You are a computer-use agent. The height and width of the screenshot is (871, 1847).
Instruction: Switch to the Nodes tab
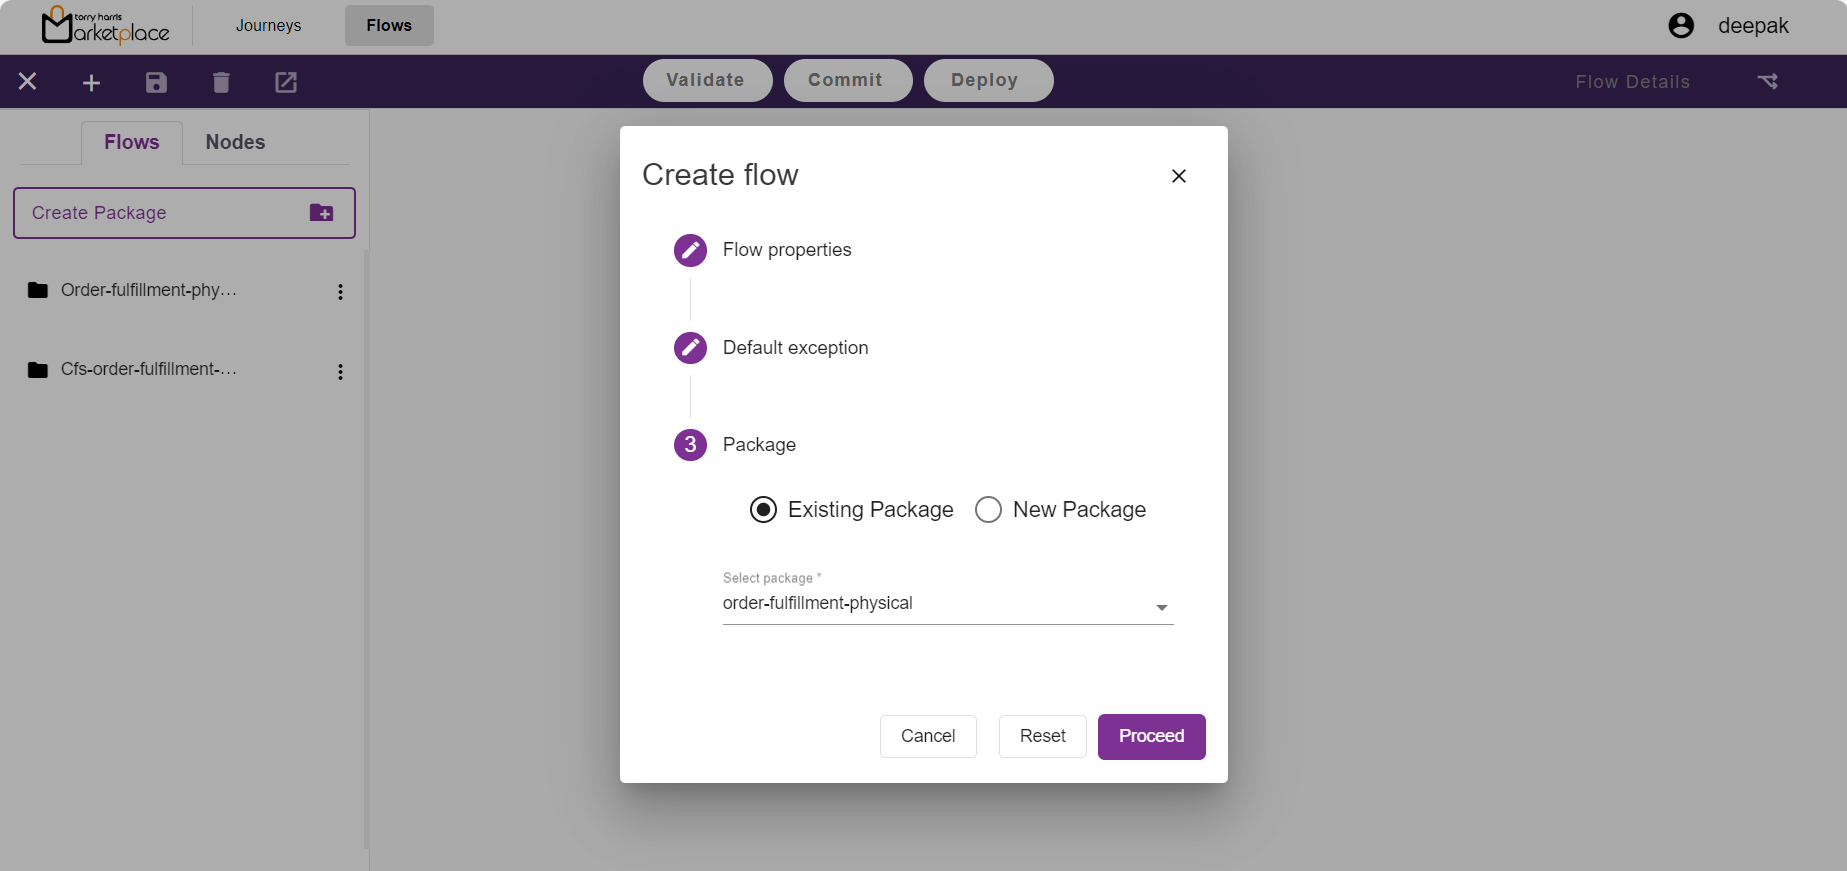pos(235,142)
